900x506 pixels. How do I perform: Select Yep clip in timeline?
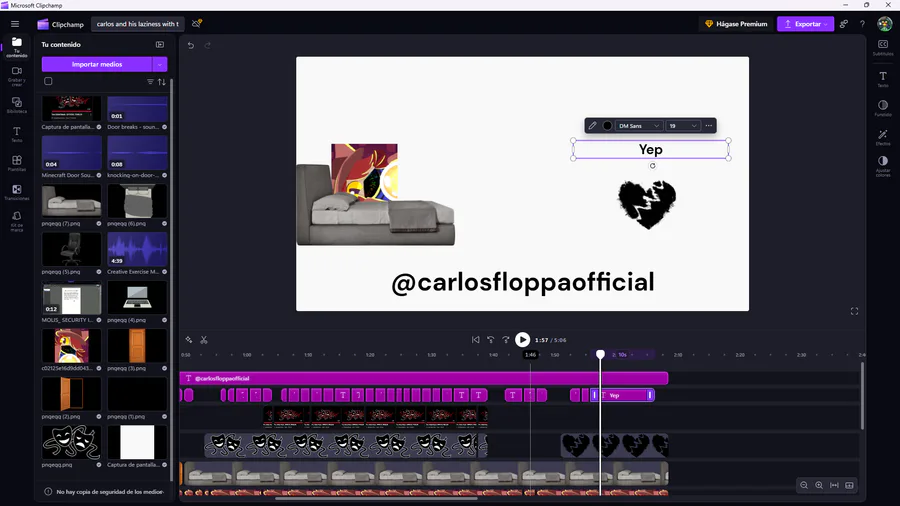pyautogui.click(x=623, y=395)
